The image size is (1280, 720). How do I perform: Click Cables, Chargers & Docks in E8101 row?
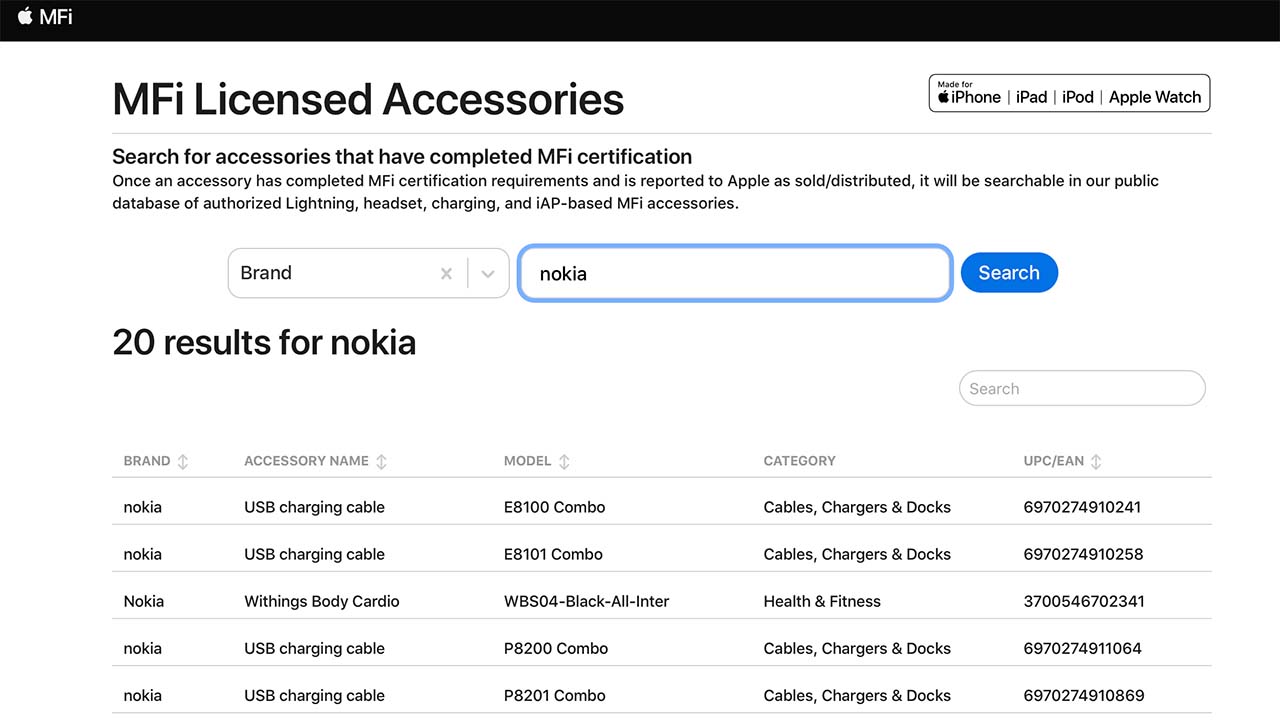(x=857, y=554)
